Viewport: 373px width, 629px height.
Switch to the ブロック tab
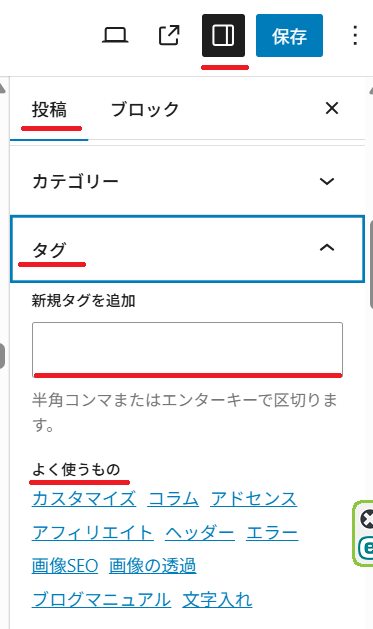[145, 110]
